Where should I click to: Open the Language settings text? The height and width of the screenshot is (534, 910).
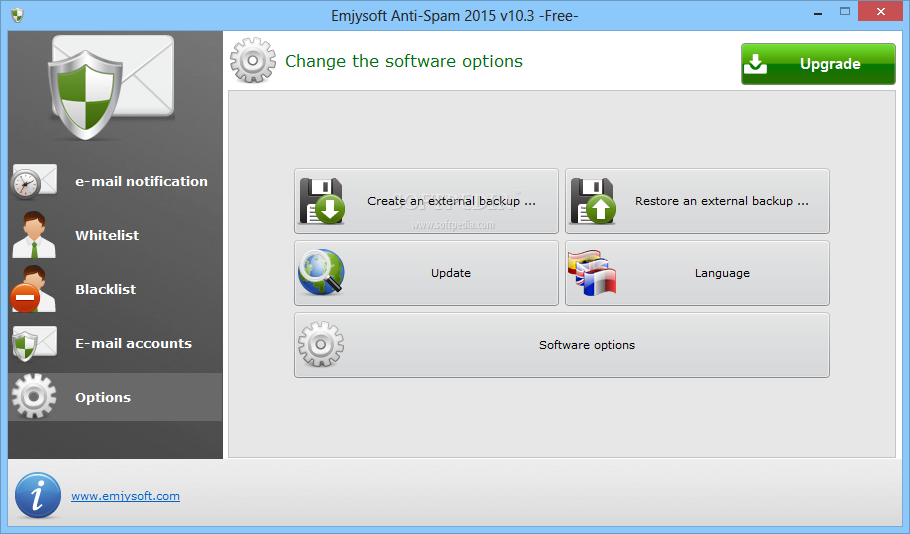pos(723,273)
